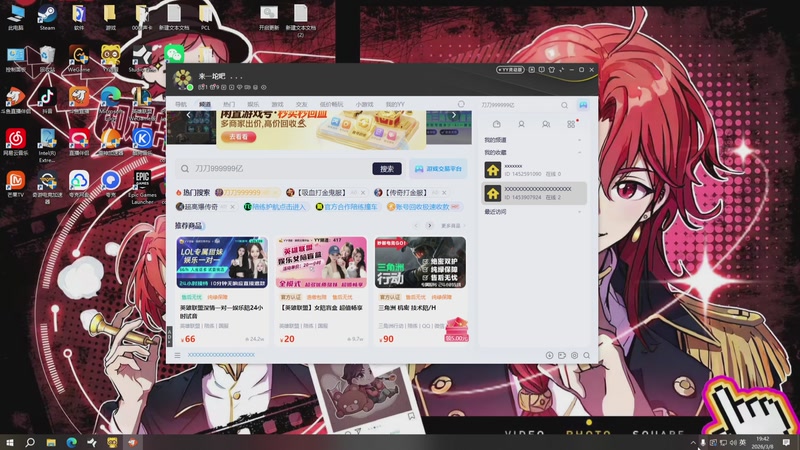Open the settings gear in YY bottom bar
This screenshot has height=450, width=800.
(574, 355)
